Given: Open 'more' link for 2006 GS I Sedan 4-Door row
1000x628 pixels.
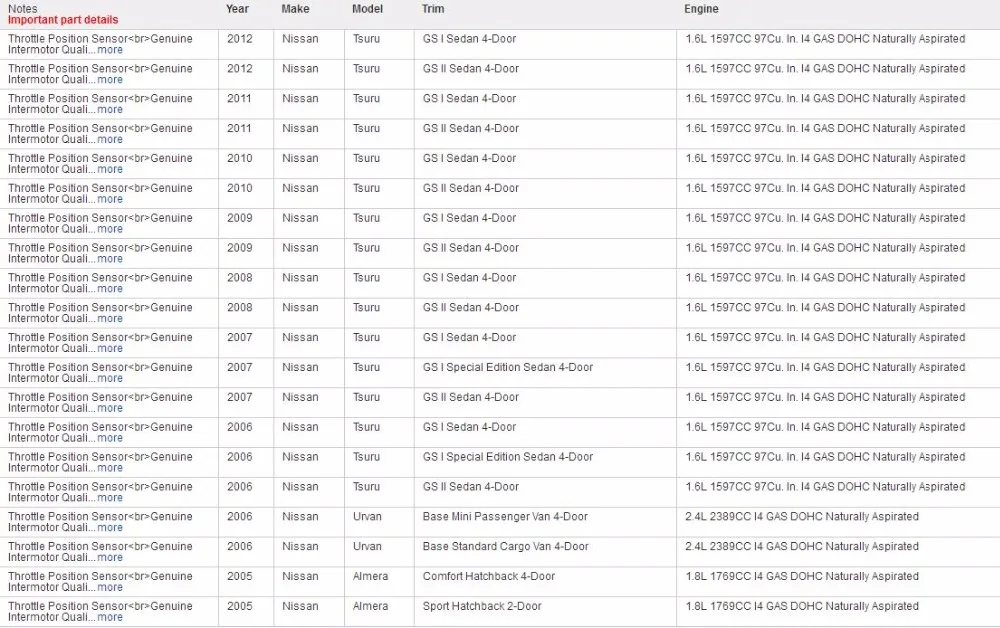Looking at the screenshot, I should point(110,438).
